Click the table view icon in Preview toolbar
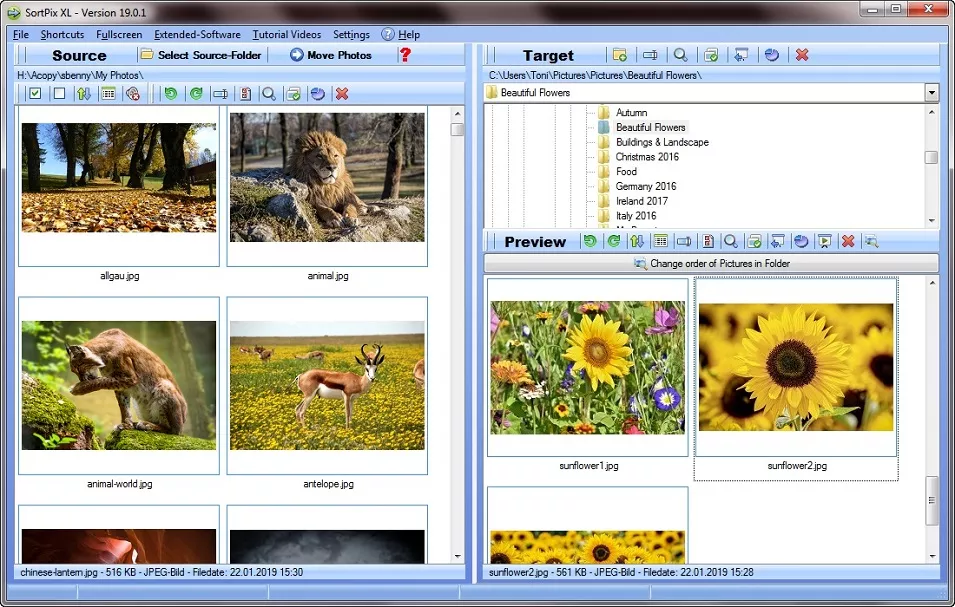The height and width of the screenshot is (607, 955). tap(660, 241)
